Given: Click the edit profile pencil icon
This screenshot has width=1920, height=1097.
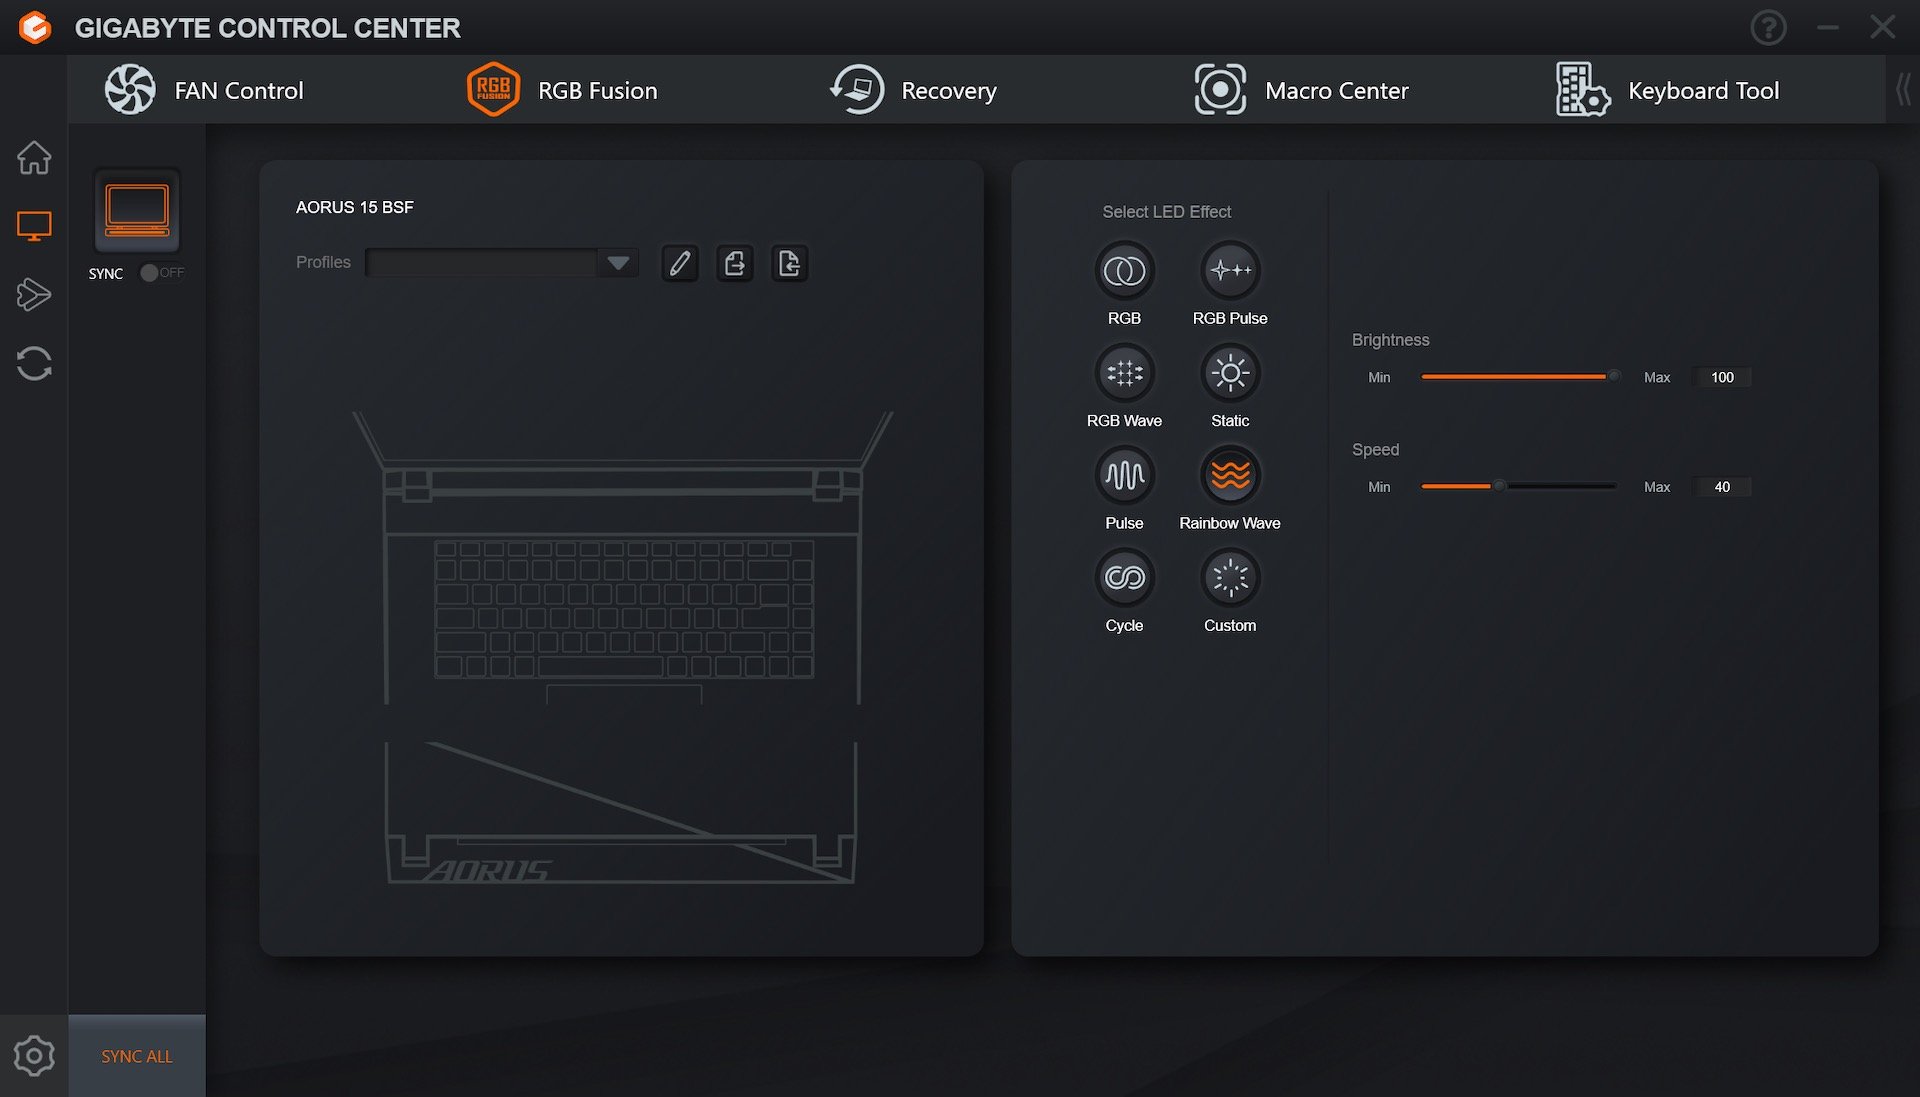Looking at the screenshot, I should [680, 263].
